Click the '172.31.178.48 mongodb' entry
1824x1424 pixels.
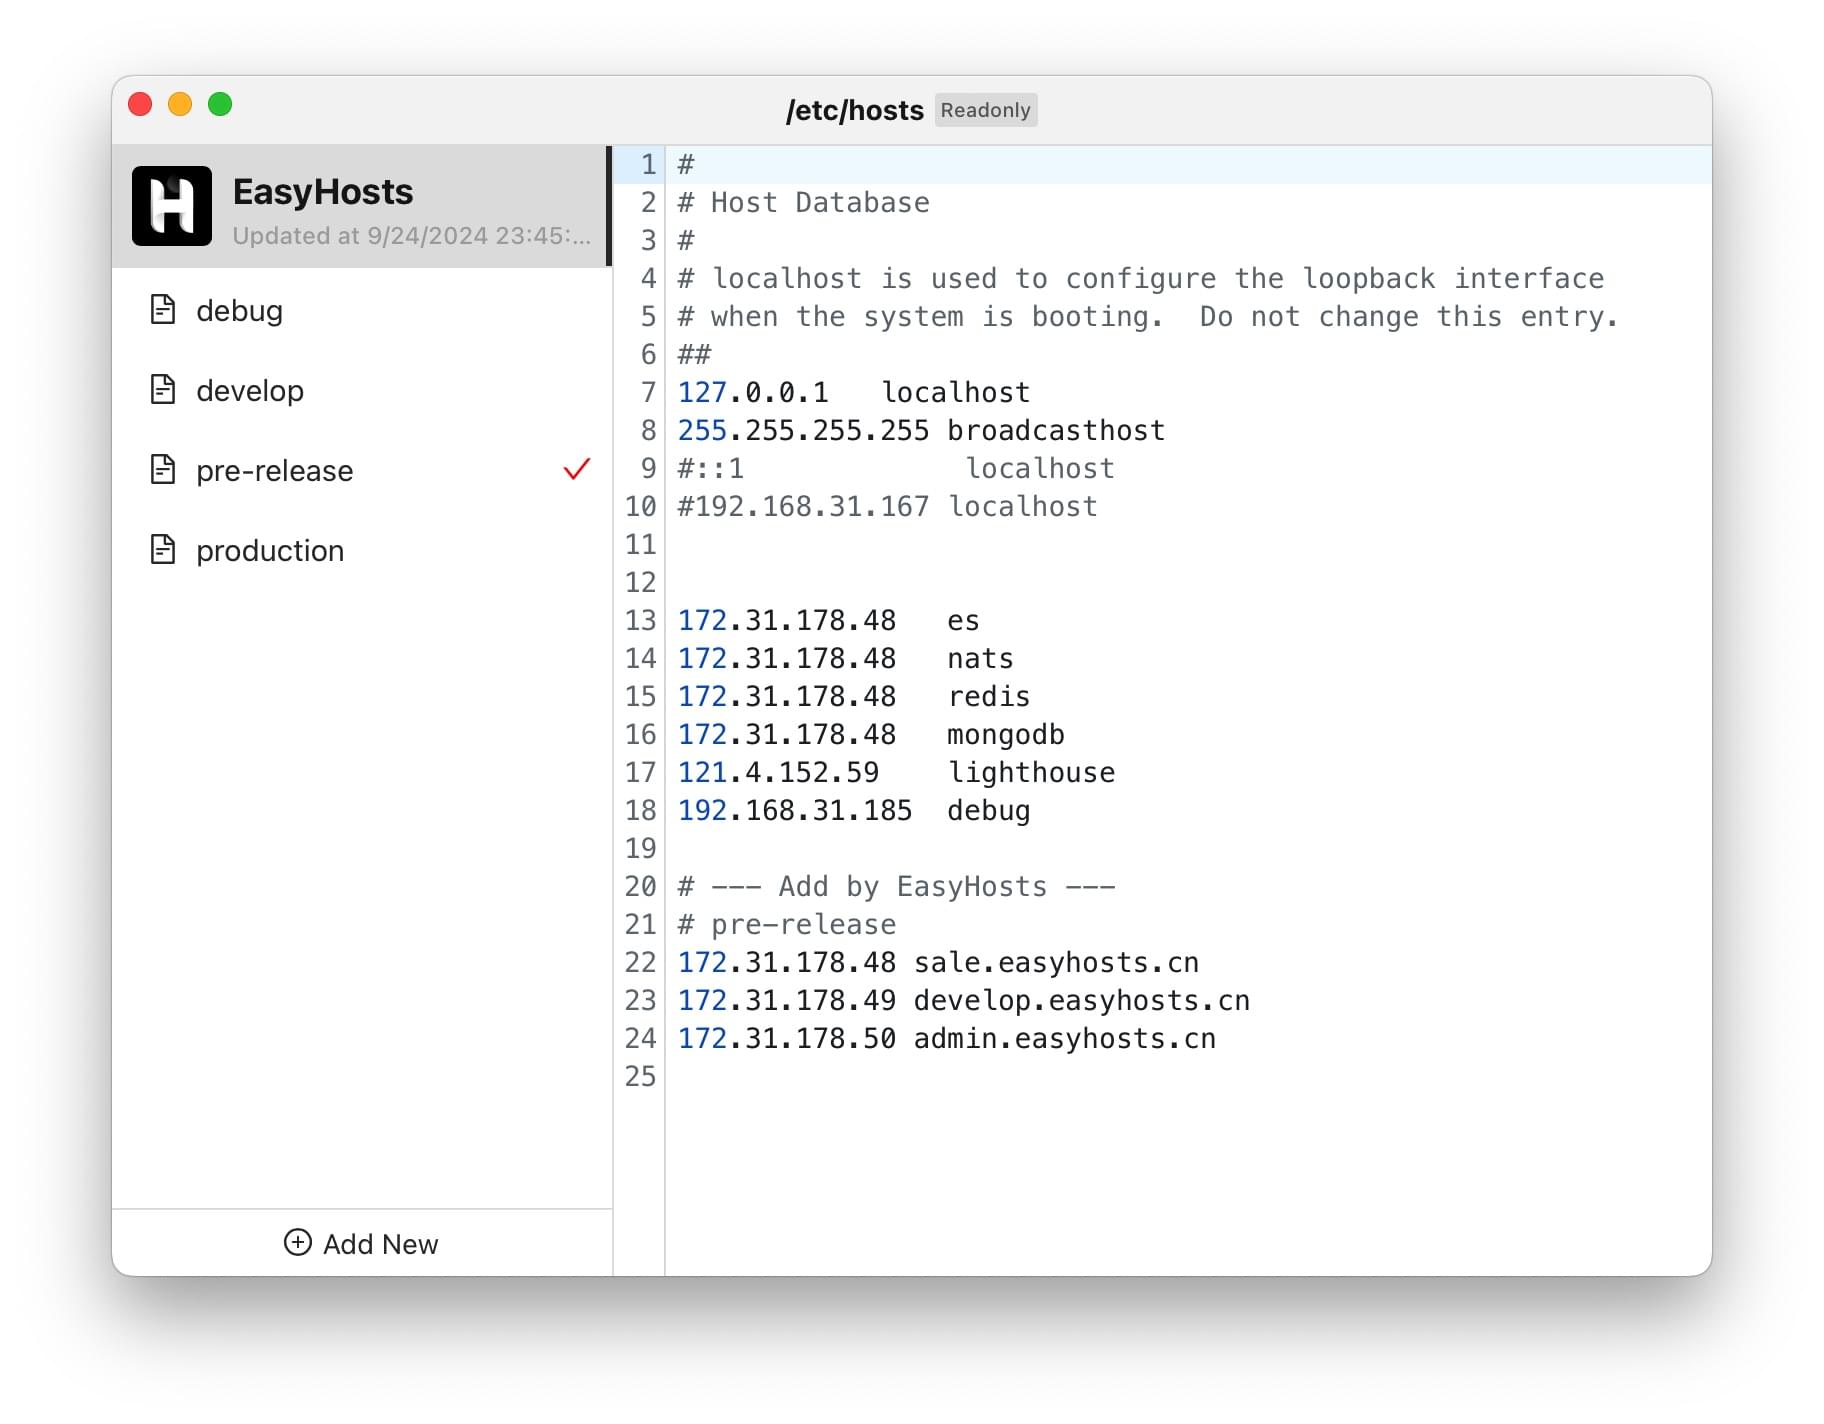point(871,734)
